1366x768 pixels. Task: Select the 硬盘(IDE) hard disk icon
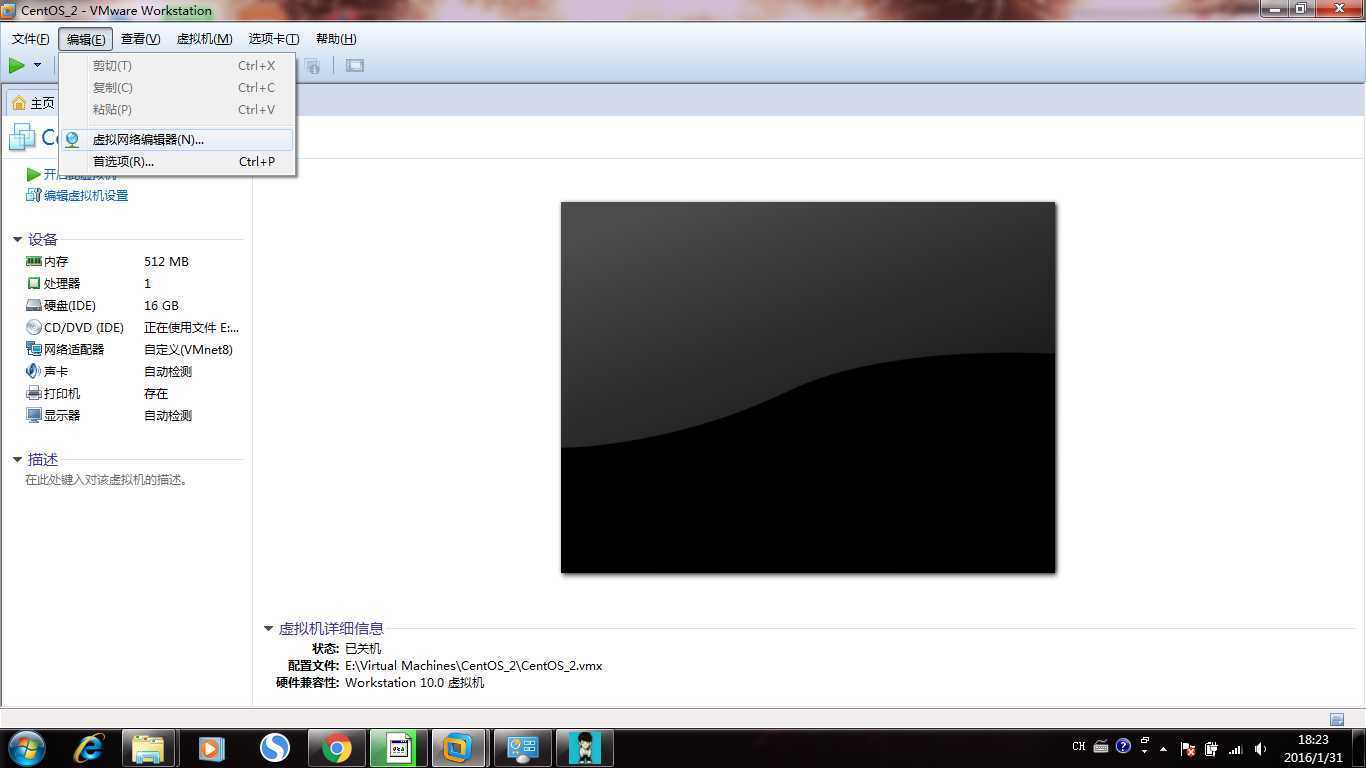coord(34,305)
